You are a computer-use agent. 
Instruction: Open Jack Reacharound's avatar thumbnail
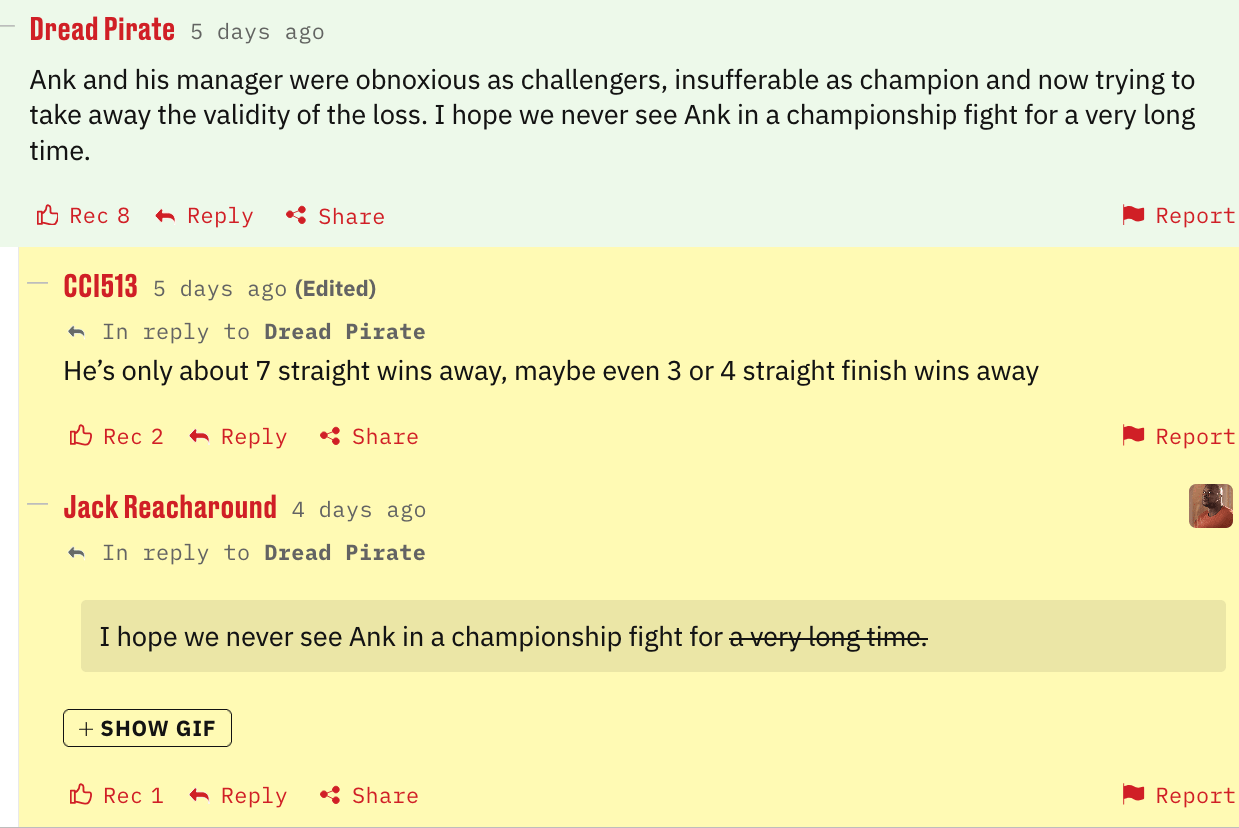pyautogui.click(x=1210, y=506)
